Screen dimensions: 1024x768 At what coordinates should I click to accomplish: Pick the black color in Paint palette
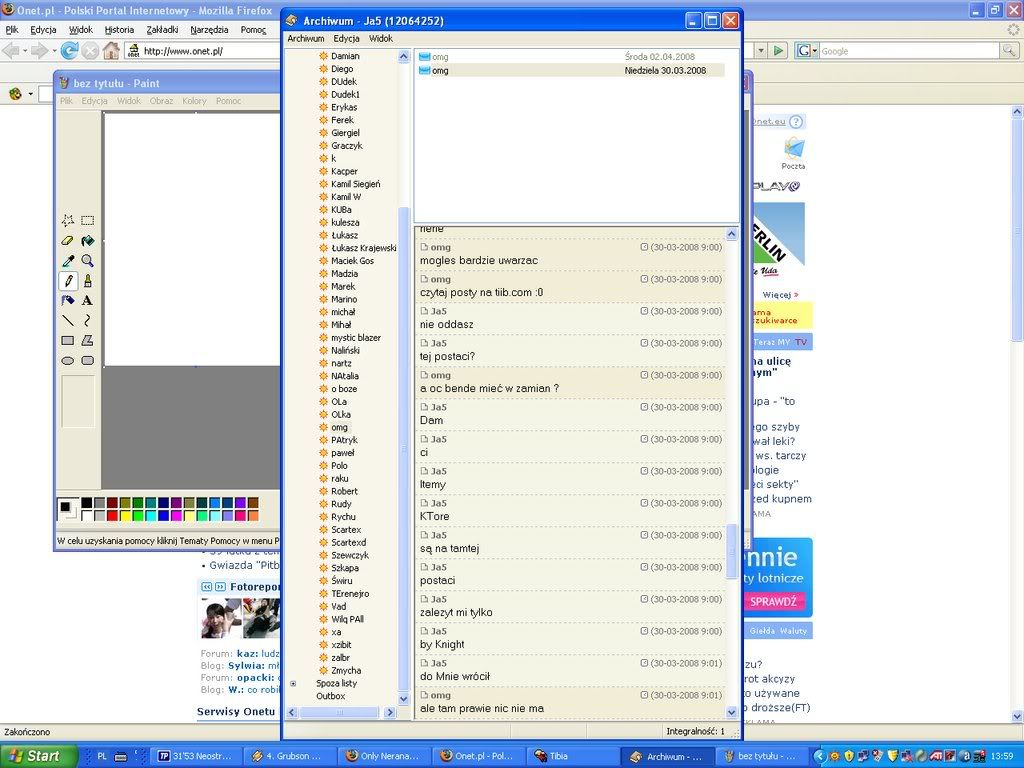tap(86, 503)
